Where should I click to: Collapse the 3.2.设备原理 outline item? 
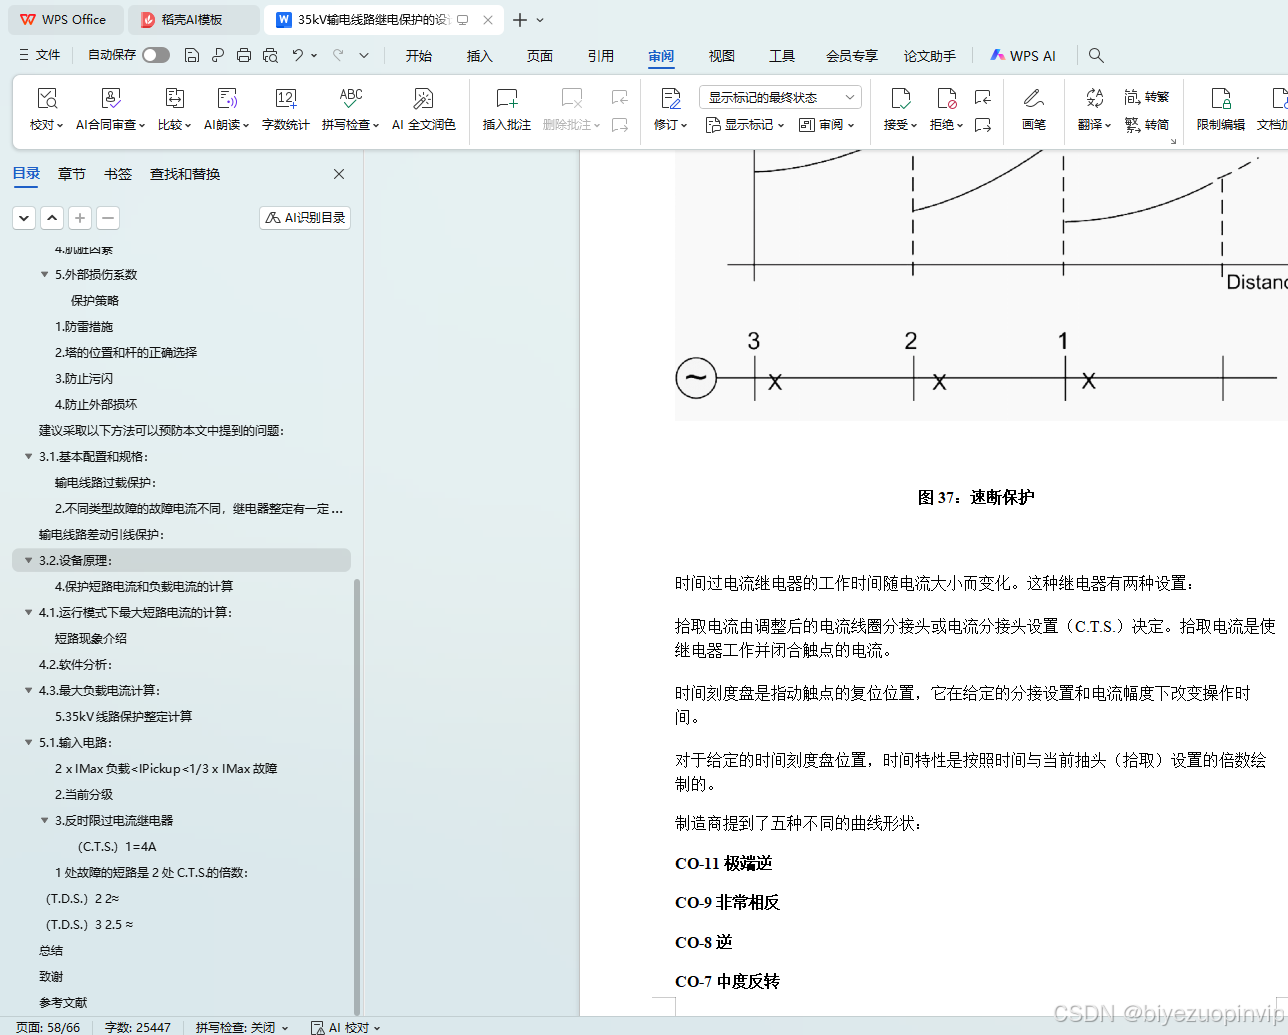[x=28, y=560]
